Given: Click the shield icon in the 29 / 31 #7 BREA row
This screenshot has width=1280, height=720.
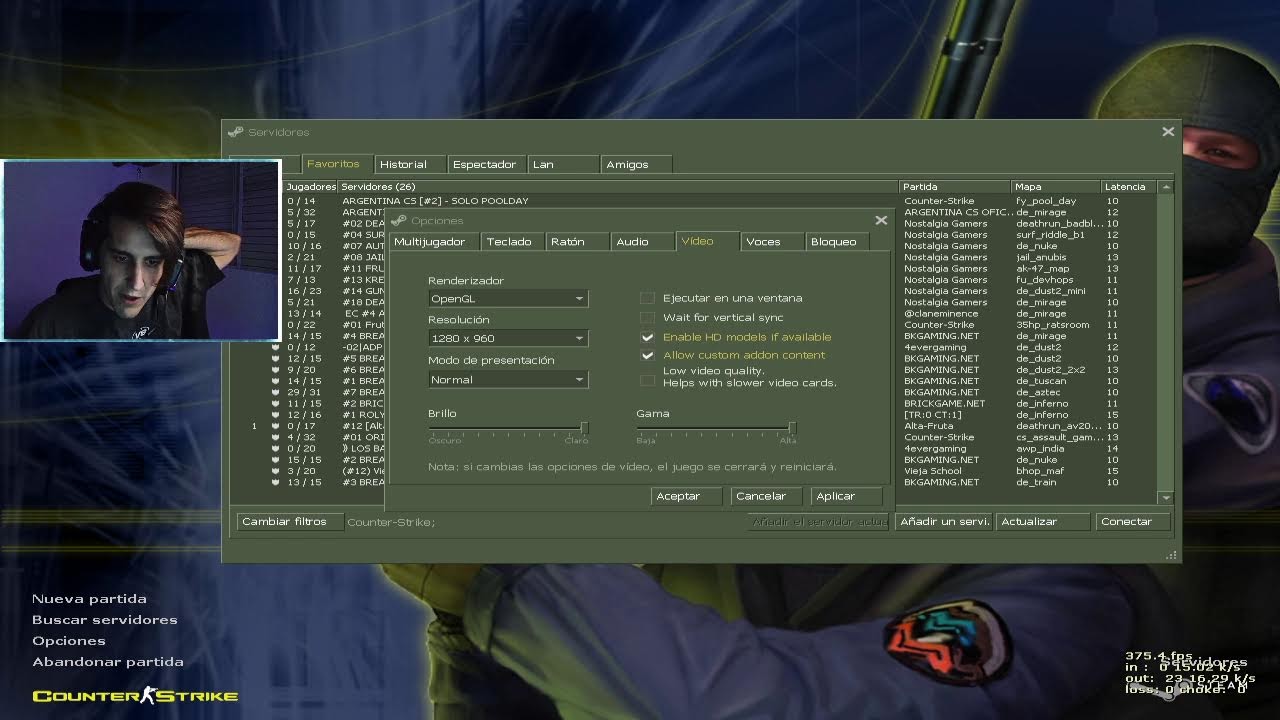Looking at the screenshot, I should coord(276,392).
